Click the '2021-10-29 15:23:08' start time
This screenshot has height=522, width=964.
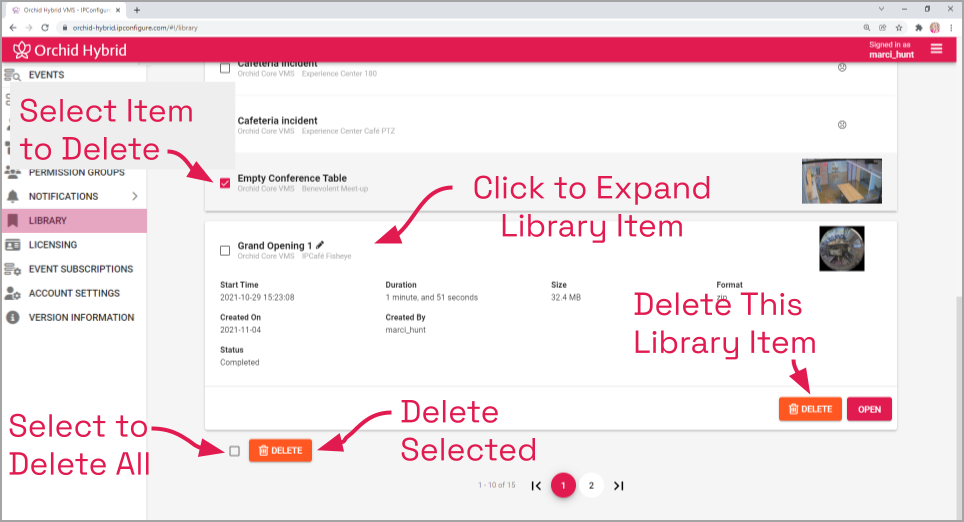coord(257,297)
